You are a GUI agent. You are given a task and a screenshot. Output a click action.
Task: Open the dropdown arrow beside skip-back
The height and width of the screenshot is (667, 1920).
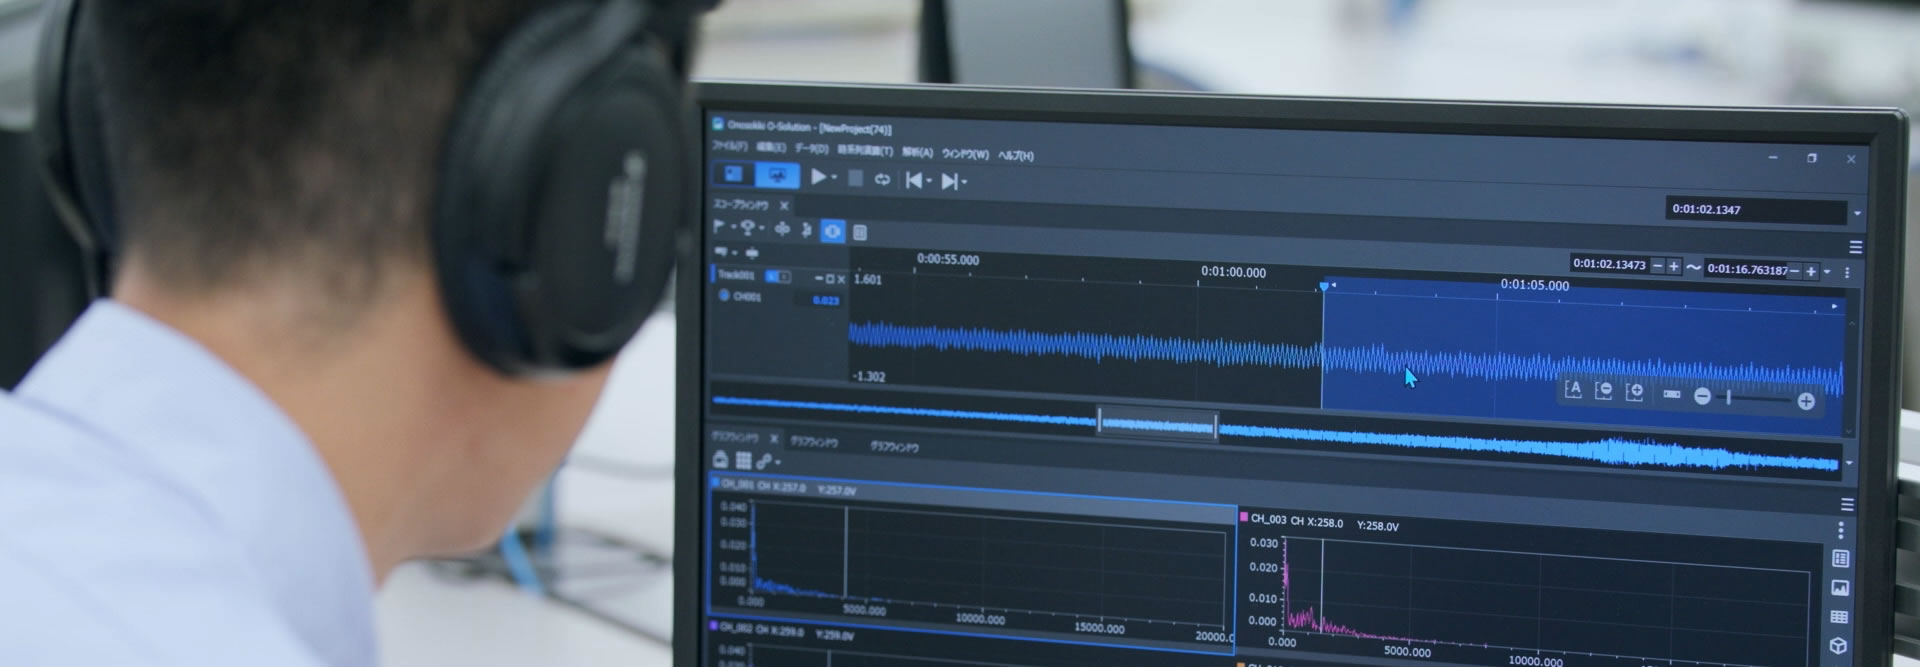[930, 182]
